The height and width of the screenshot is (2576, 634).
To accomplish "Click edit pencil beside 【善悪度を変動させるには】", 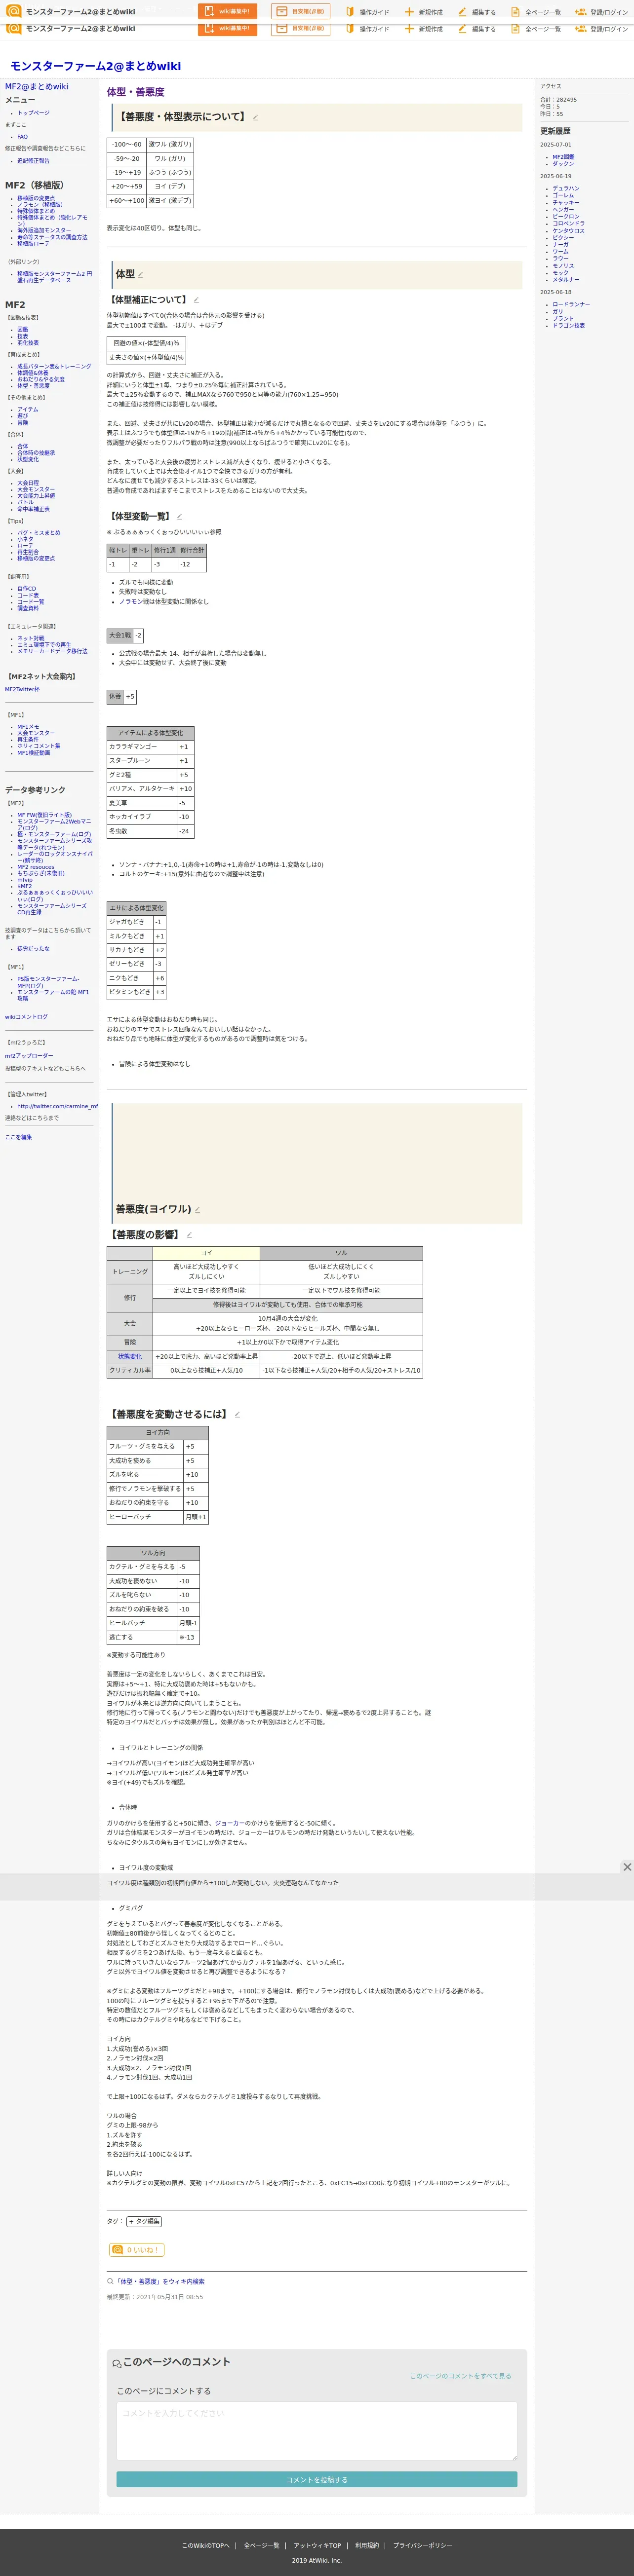I will coord(237,1415).
